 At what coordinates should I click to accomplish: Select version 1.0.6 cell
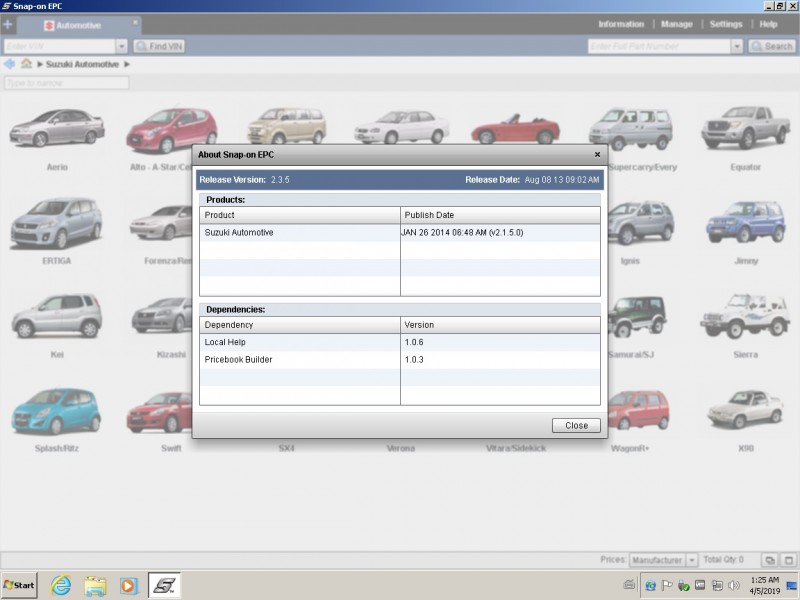pyautogui.click(x=500, y=342)
